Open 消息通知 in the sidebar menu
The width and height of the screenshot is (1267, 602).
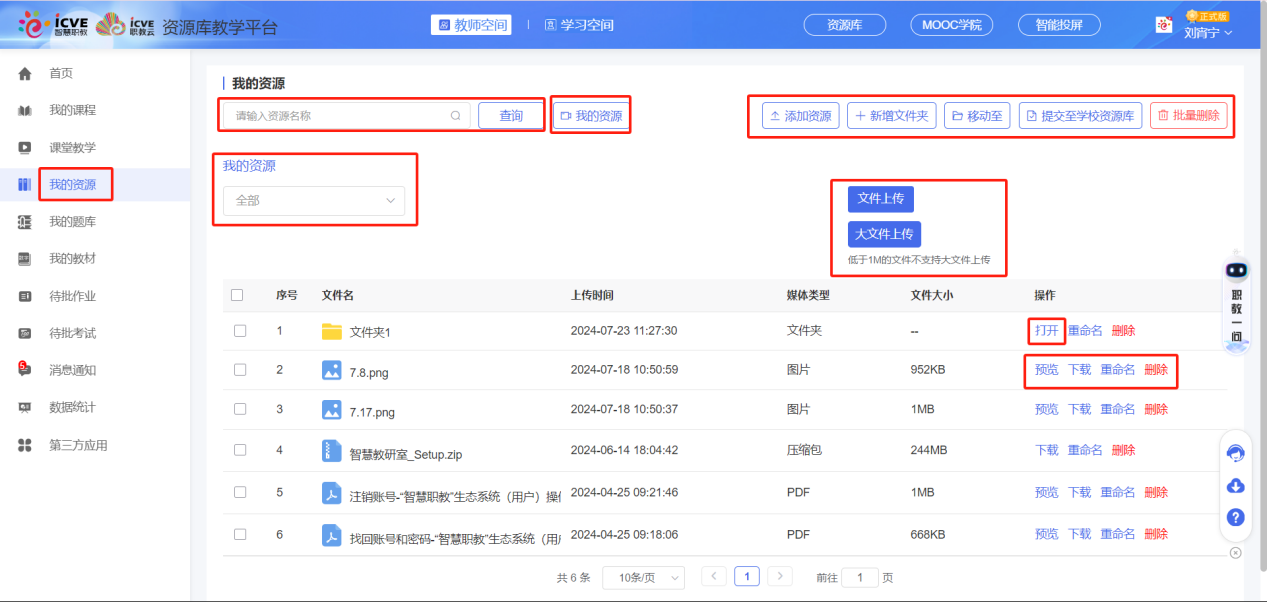tap(72, 370)
